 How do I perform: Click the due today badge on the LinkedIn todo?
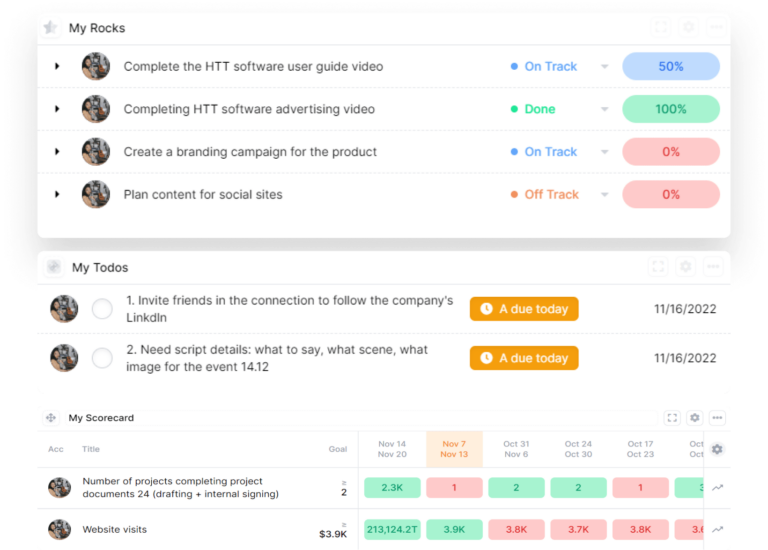pos(524,309)
